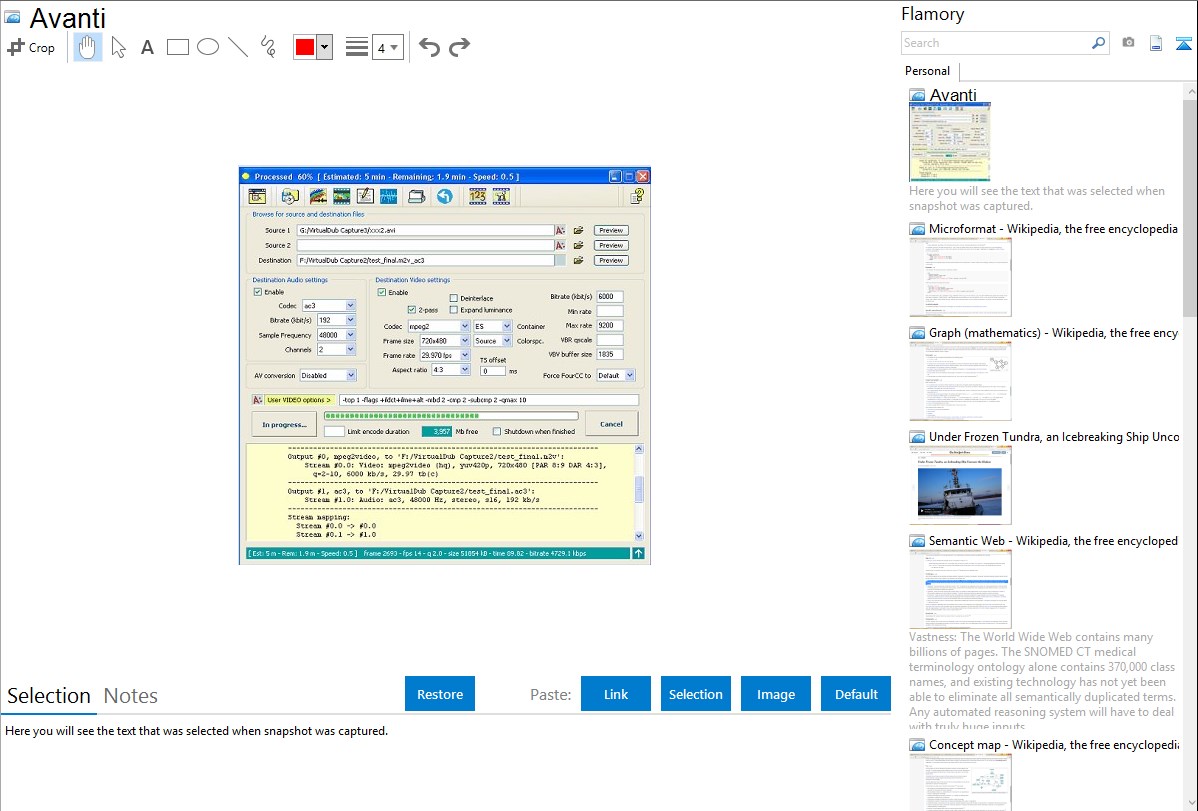
Task: Redo the annotation
Action: click(x=459, y=47)
